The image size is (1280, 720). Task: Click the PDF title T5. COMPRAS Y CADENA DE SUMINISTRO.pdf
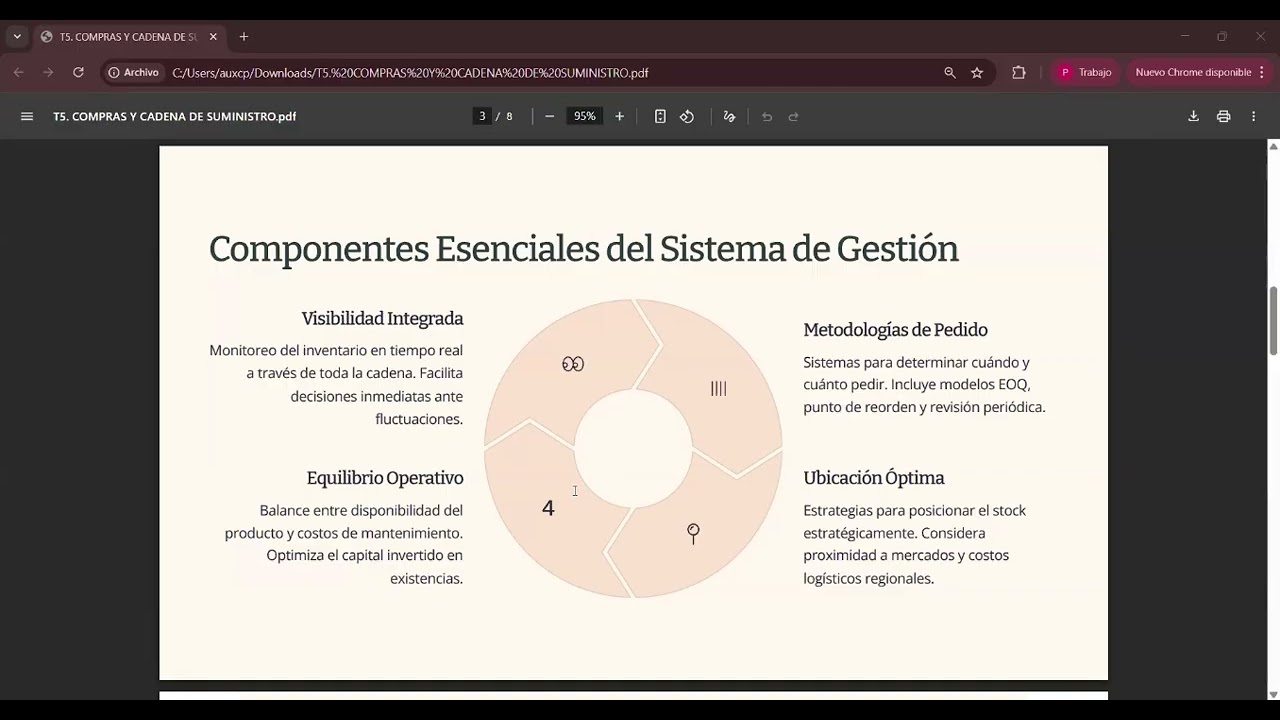tap(175, 117)
